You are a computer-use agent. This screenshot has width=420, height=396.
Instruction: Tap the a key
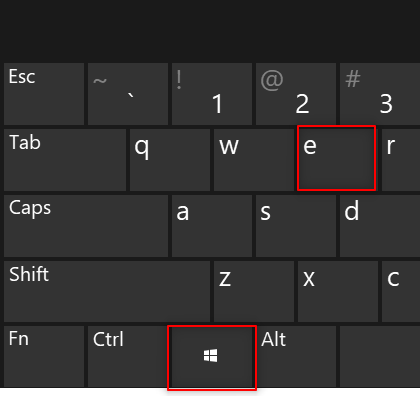click(x=212, y=226)
